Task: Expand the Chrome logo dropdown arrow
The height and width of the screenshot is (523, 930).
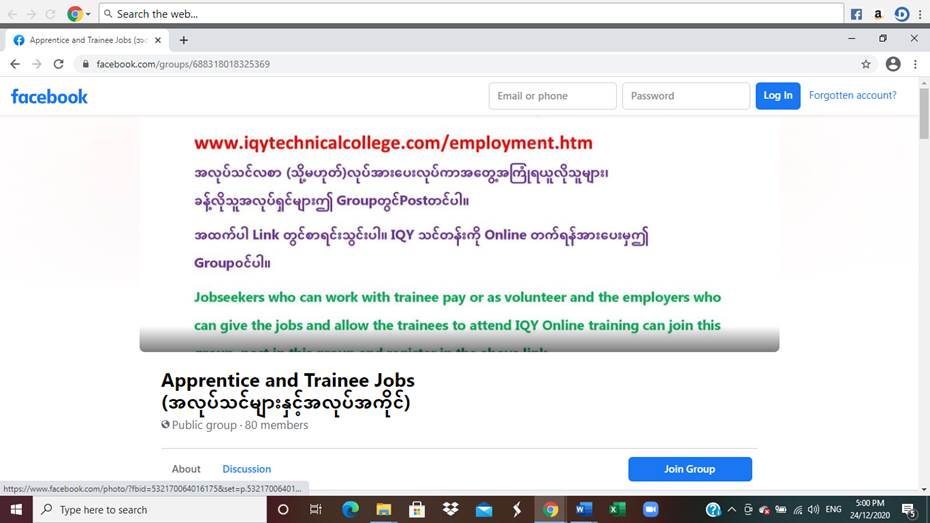Action: click(x=88, y=14)
